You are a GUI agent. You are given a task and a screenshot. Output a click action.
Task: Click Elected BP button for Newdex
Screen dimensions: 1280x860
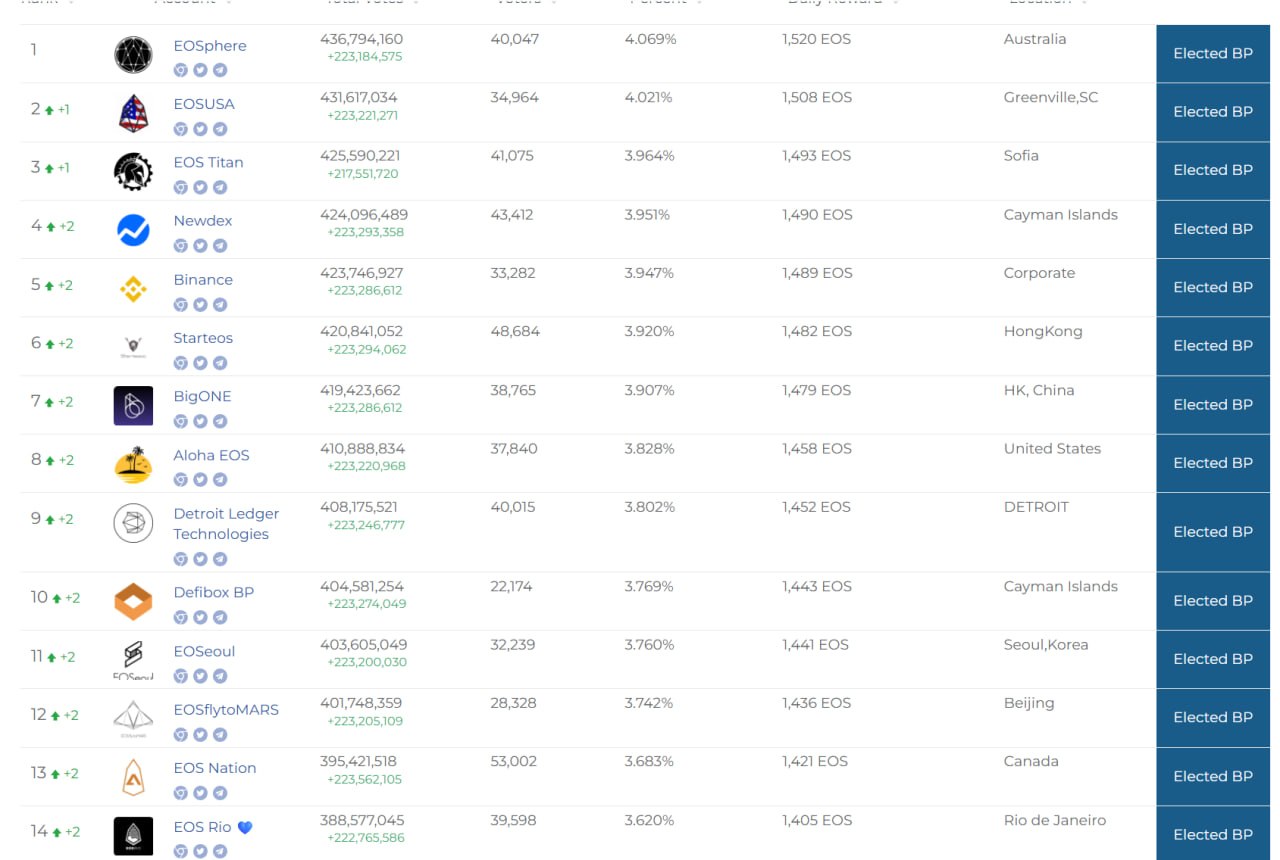(x=1213, y=229)
